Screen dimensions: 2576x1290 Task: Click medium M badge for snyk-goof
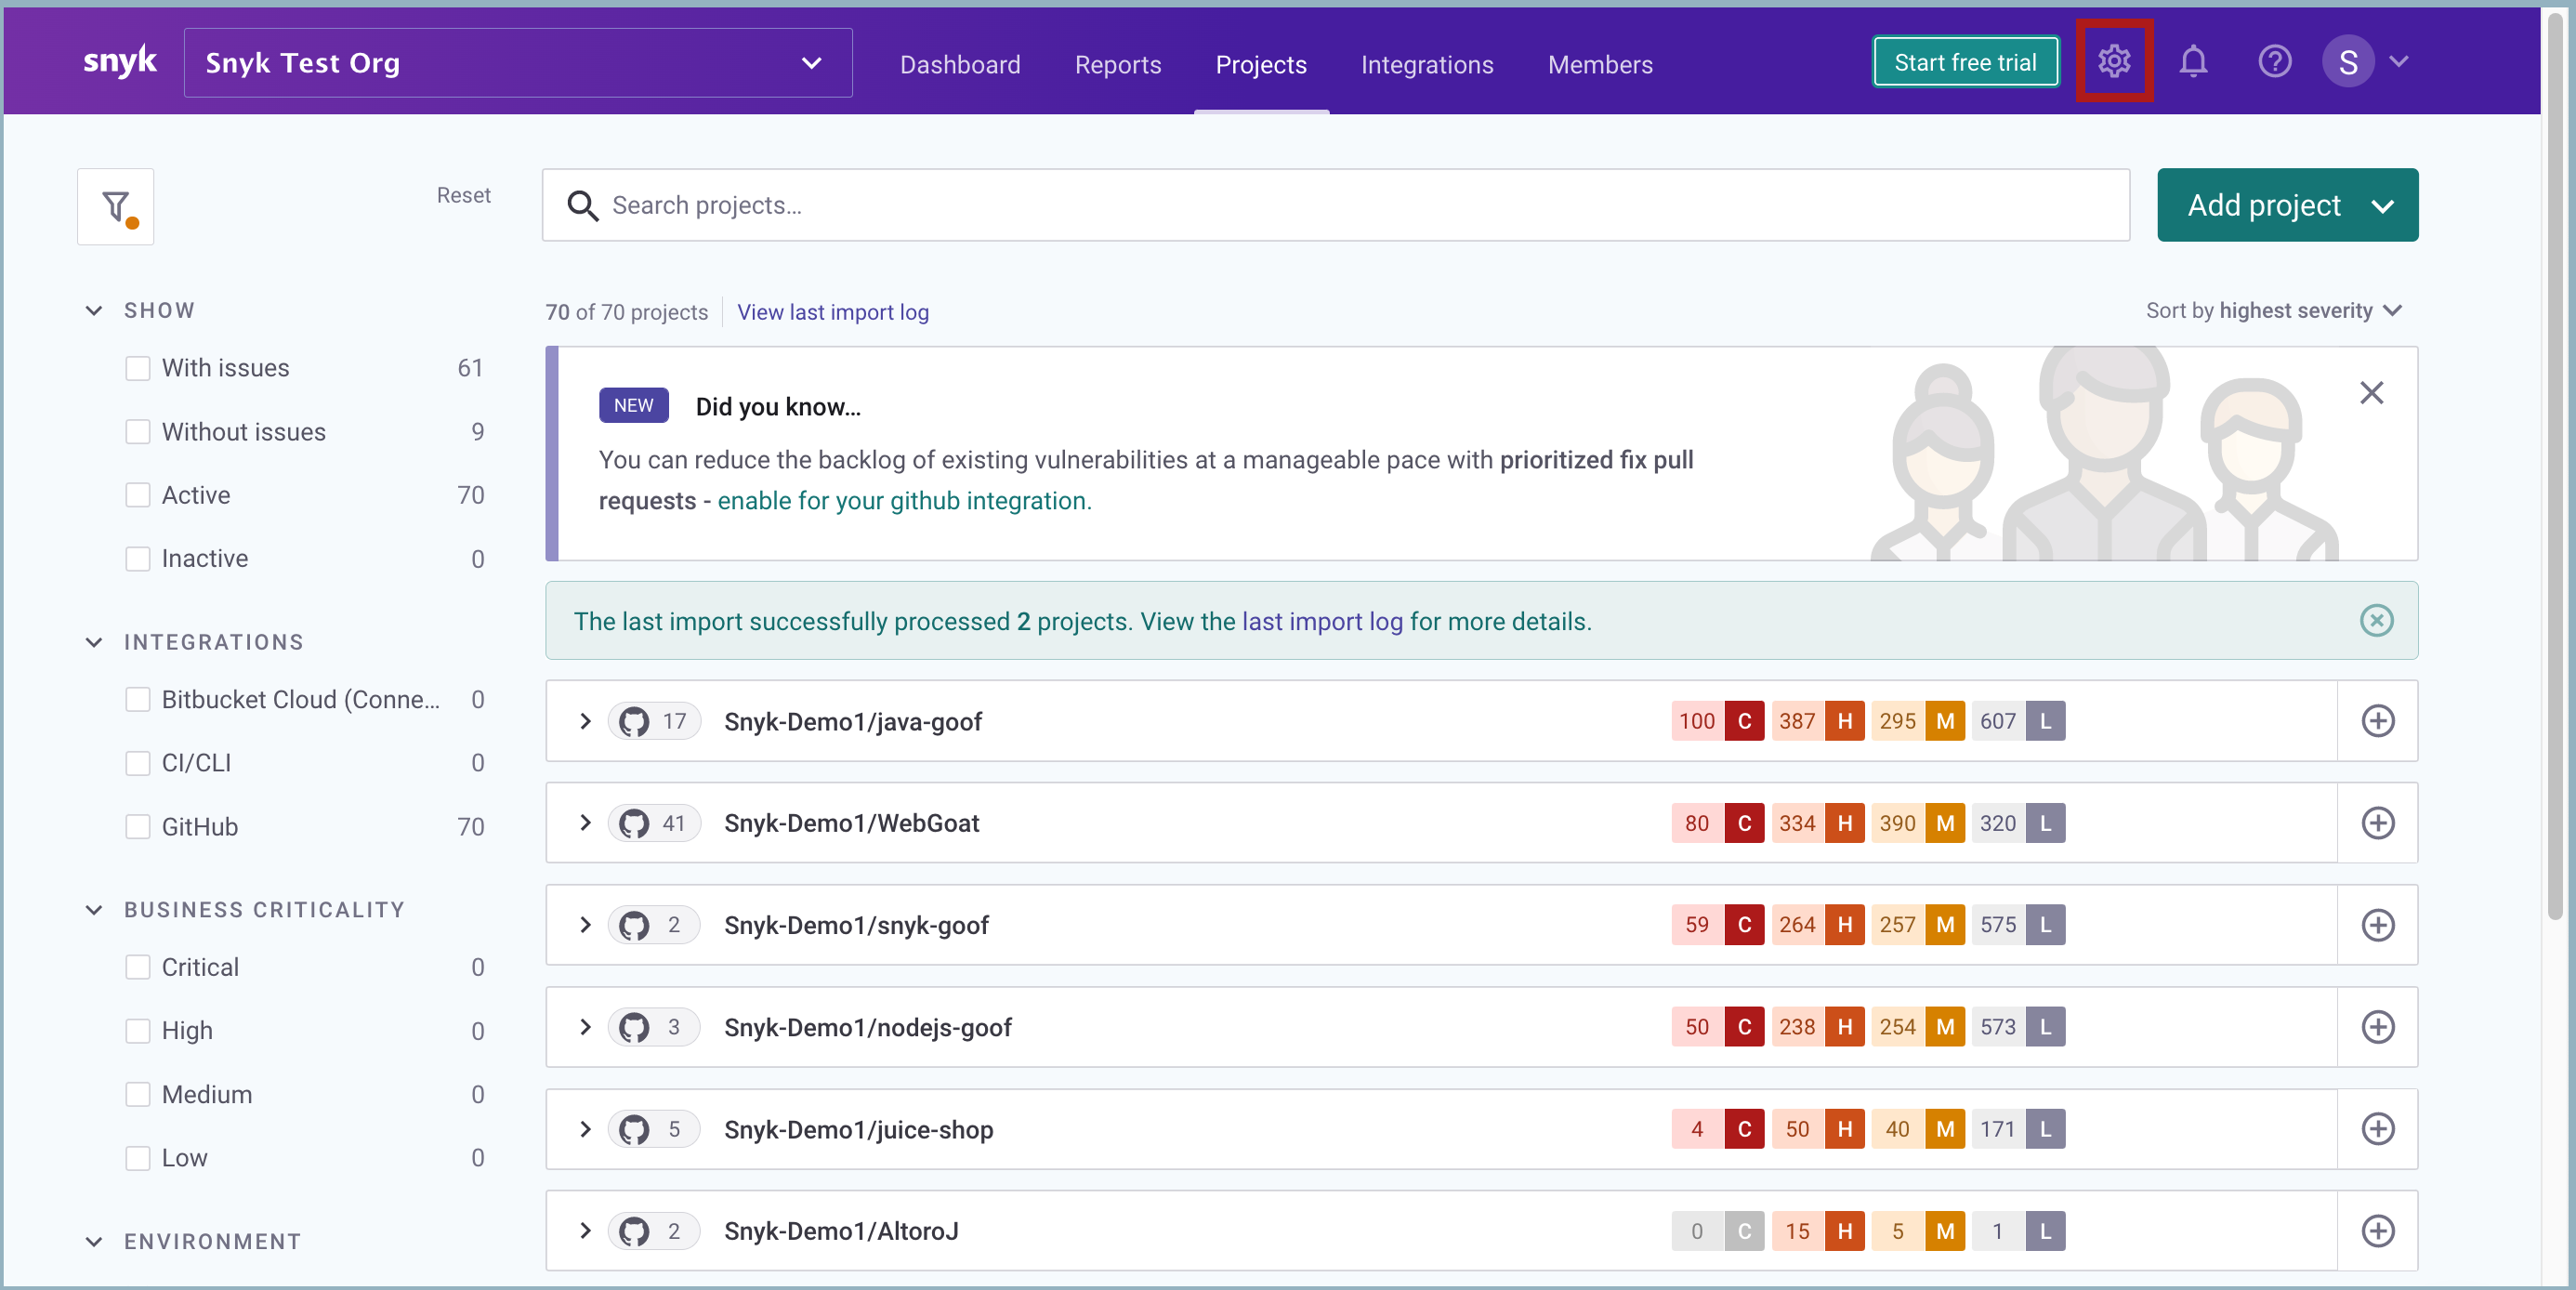1944,925
